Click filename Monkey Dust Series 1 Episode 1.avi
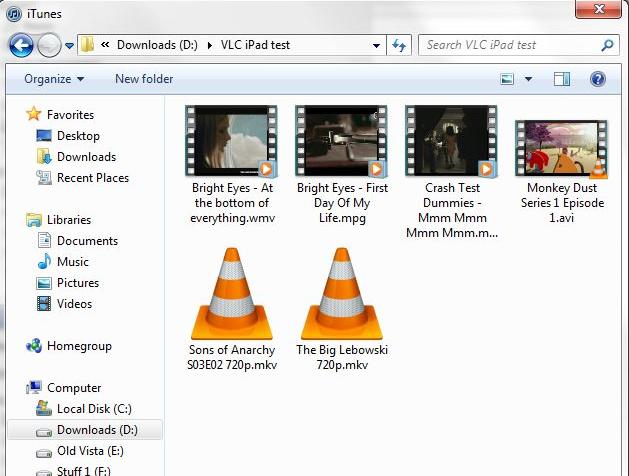629x476 pixels. pyautogui.click(x=562, y=203)
